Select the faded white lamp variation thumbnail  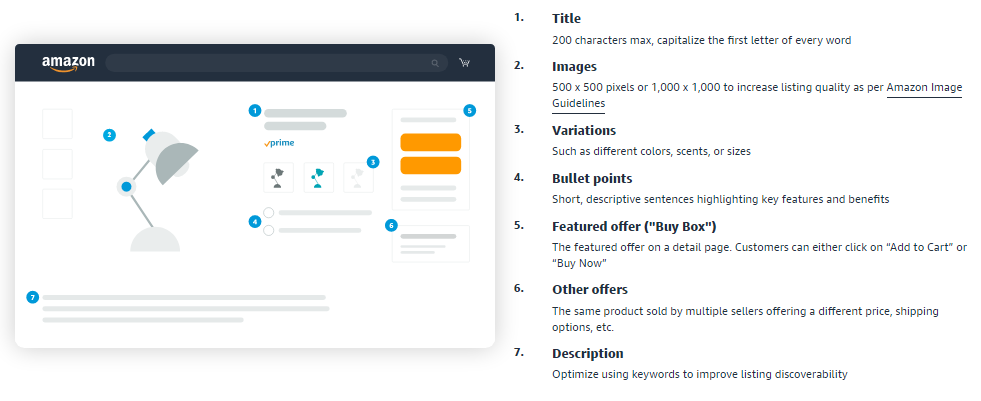[358, 178]
